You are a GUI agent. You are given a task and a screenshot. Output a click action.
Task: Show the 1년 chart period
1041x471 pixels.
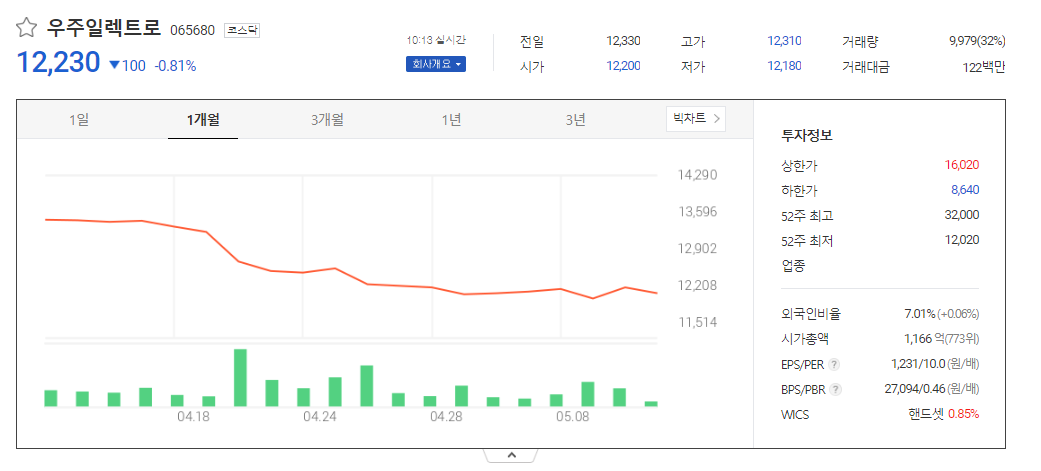pyautogui.click(x=451, y=120)
